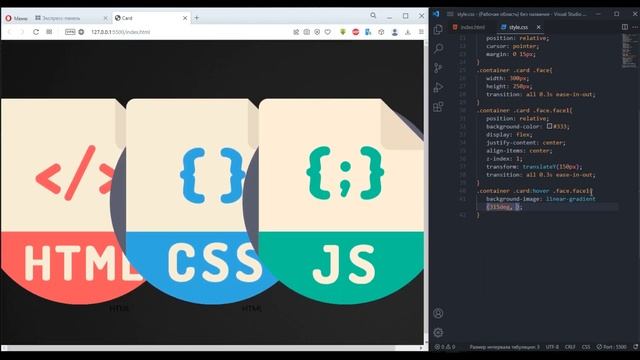Image resolution: width=640 pixels, height=360 pixels.
Task: Open the Manage gear menu in VS Code
Action: (438, 333)
